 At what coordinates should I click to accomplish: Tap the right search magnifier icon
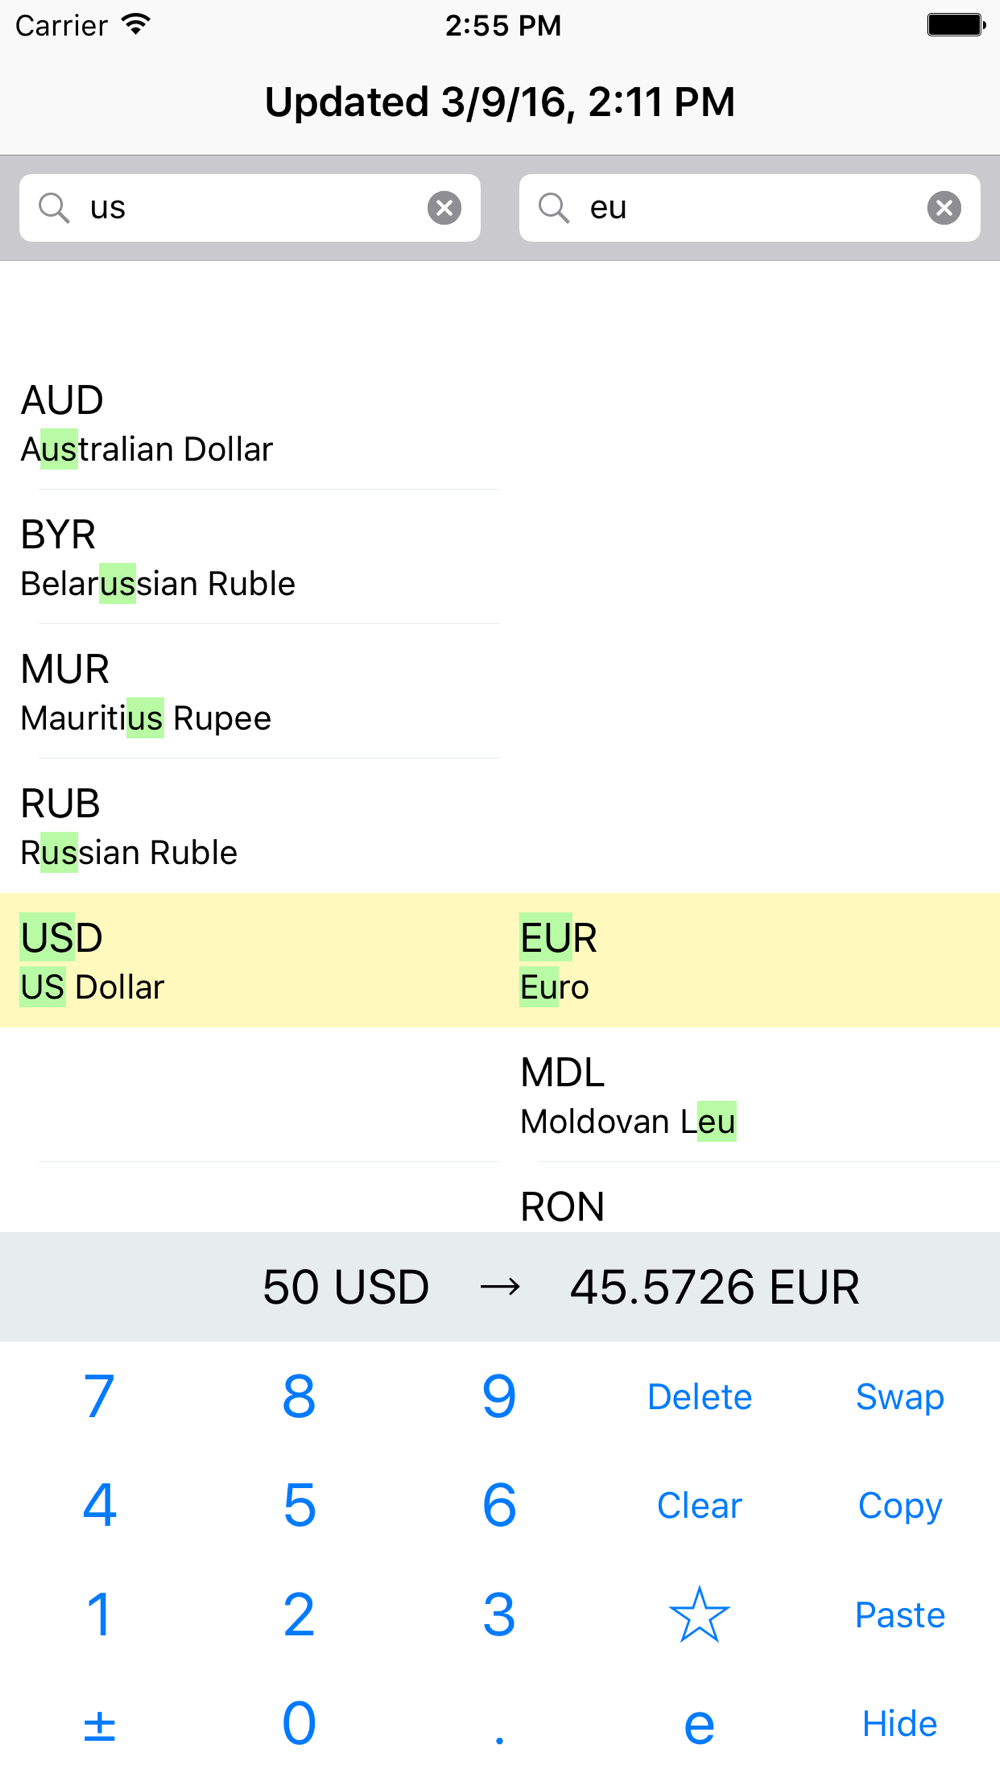tap(554, 208)
